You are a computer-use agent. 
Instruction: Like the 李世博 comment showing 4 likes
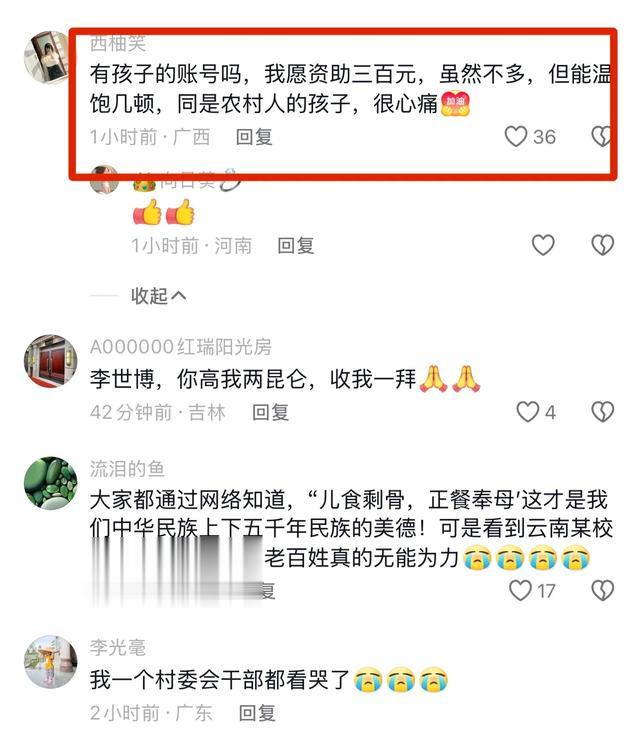pyautogui.click(x=528, y=412)
